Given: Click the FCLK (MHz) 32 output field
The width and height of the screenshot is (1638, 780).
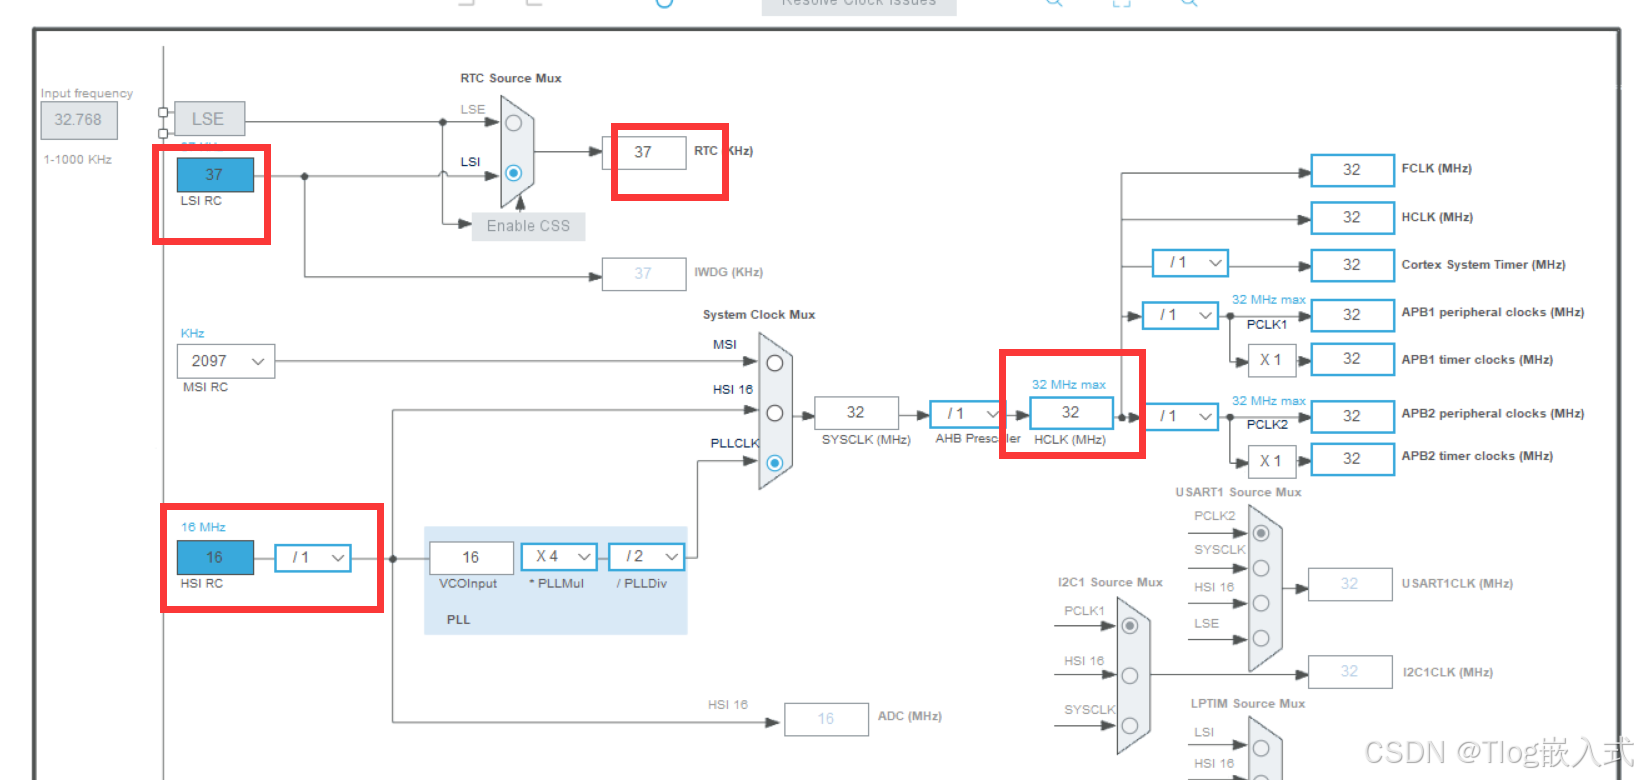Looking at the screenshot, I should coord(1352,170).
